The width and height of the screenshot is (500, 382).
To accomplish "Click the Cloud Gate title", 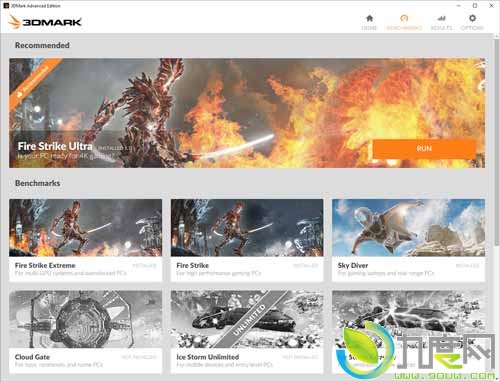I will tap(32, 357).
